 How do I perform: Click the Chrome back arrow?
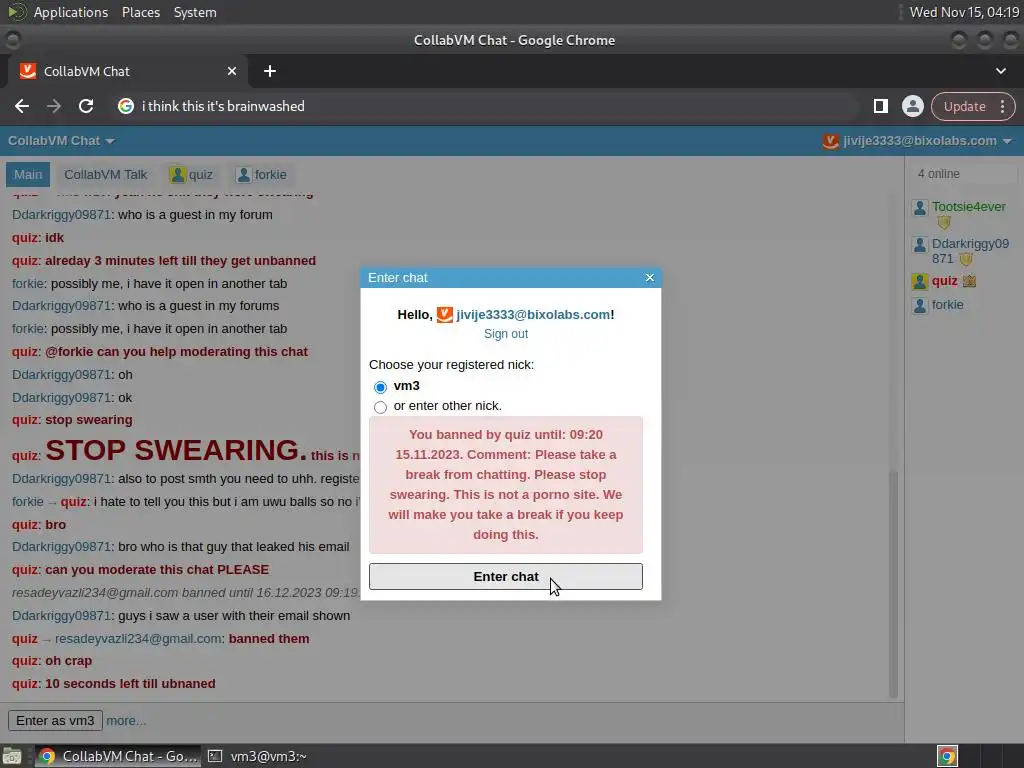(22, 106)
